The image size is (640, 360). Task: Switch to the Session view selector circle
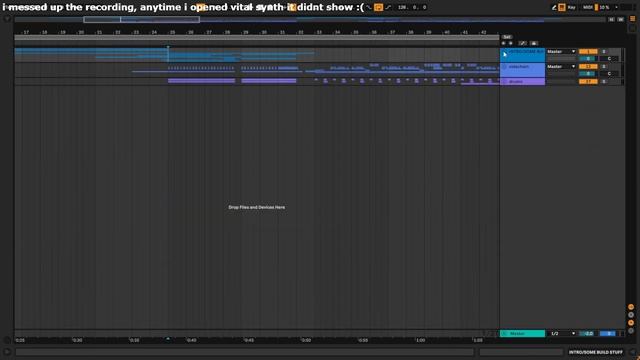pos(633,28)
